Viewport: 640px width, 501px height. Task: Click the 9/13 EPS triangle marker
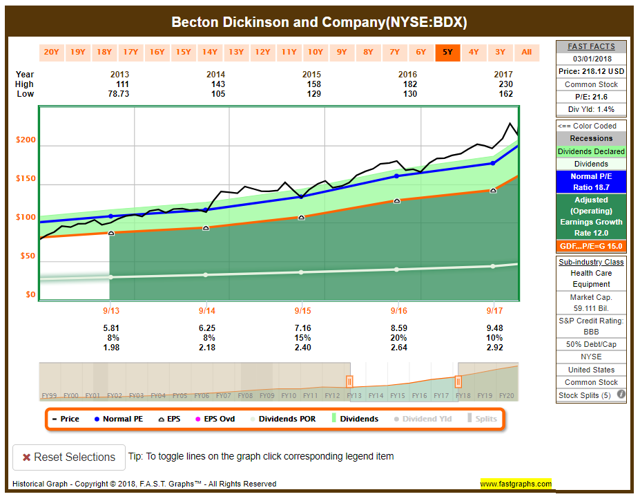pos(111,233)
